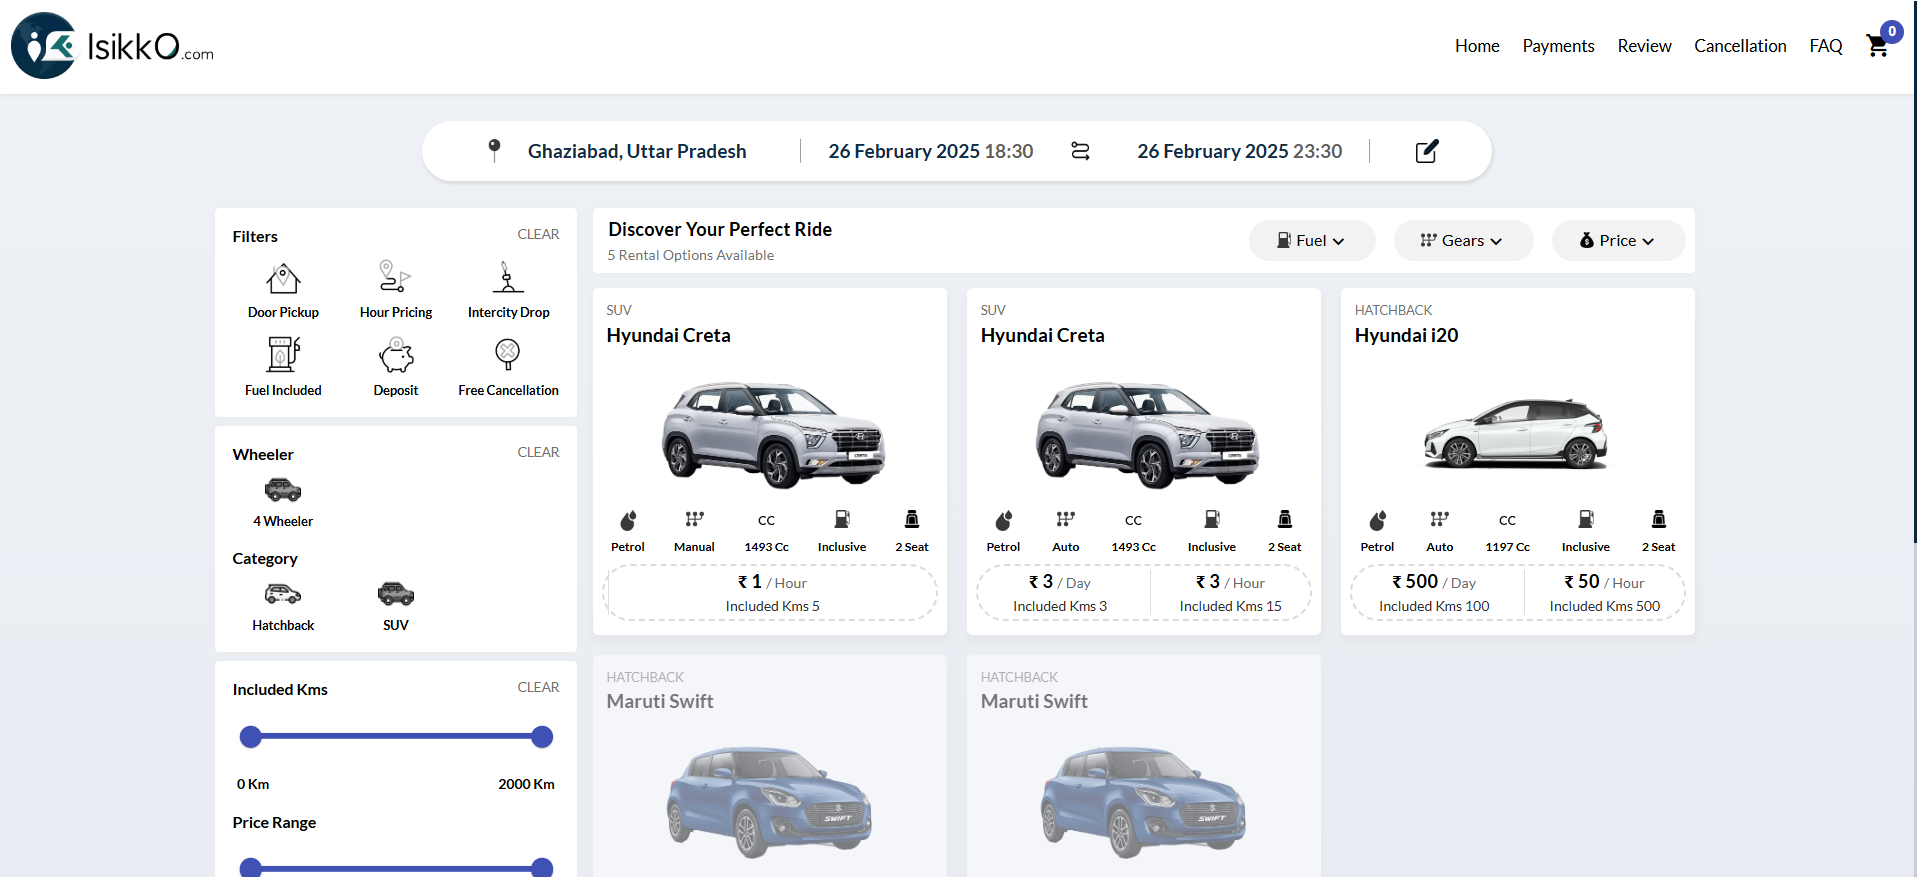Viewport: 1917px width, 877px height.
Task: Select the Intercity Drop filter icon
Action: pyautogui.click(x=508, y=277)
